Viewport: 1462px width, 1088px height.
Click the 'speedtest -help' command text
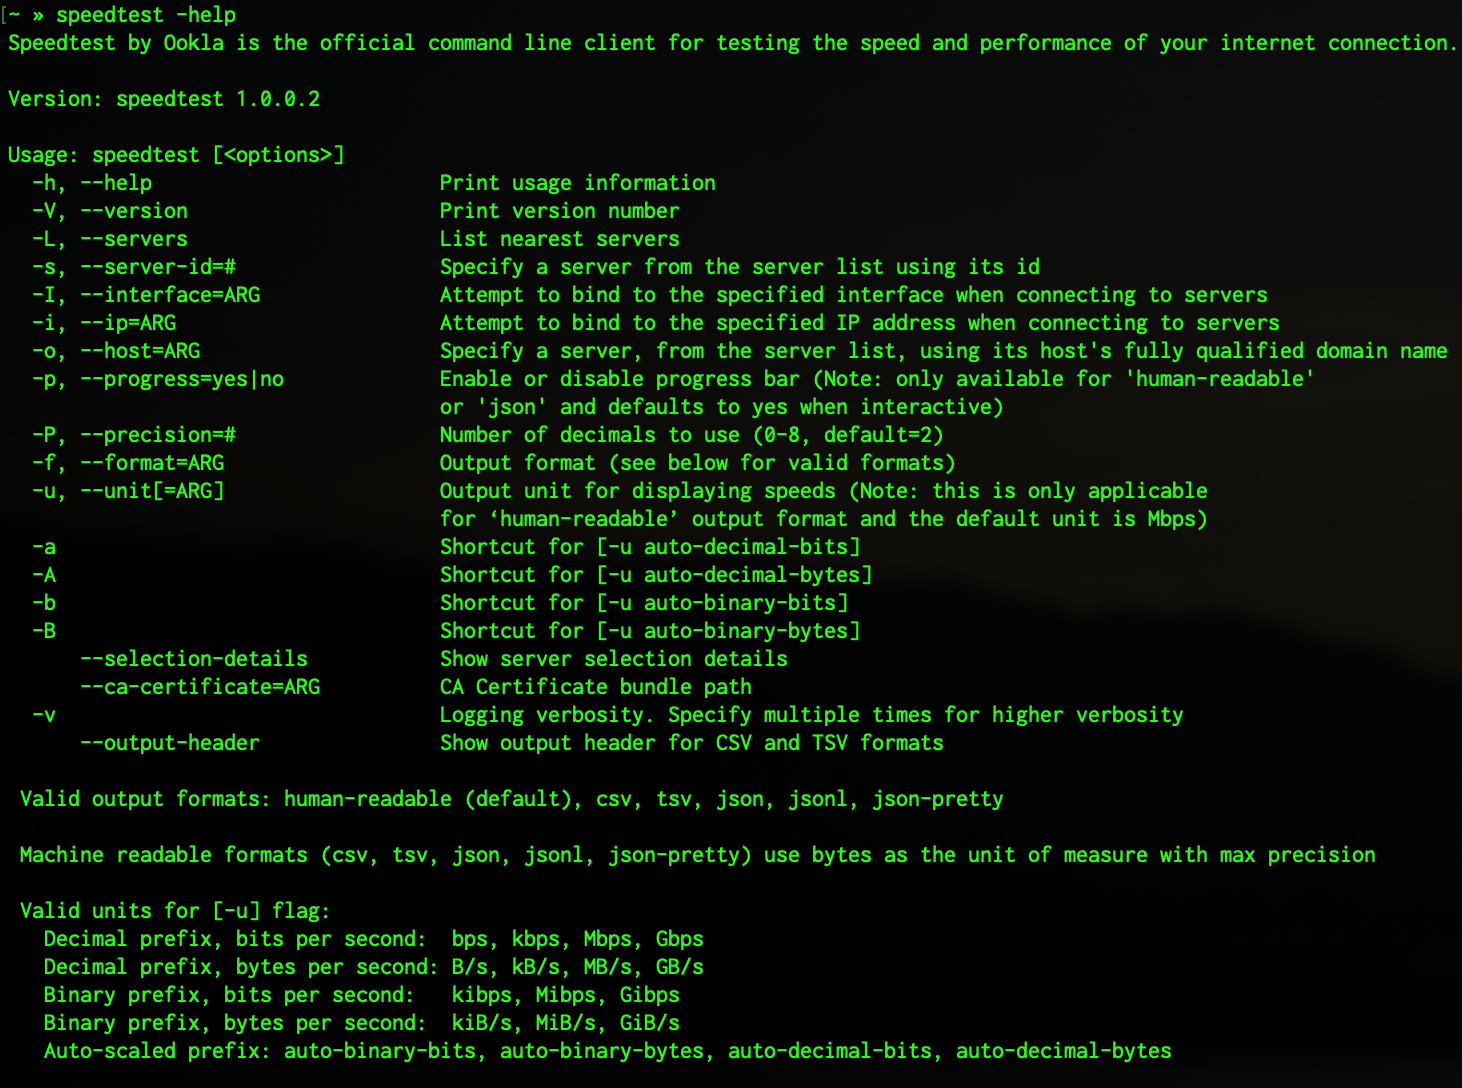(146, 15)
